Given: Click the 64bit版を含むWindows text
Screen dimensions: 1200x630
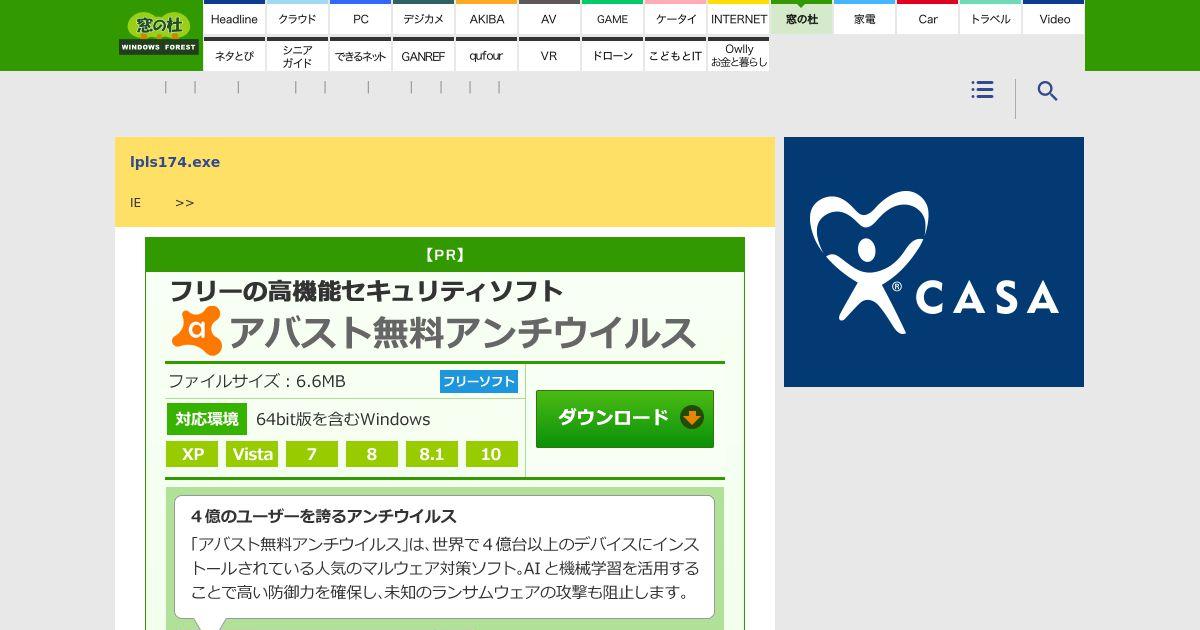Looking at the screenshot, I should click(x=343, y=419).
